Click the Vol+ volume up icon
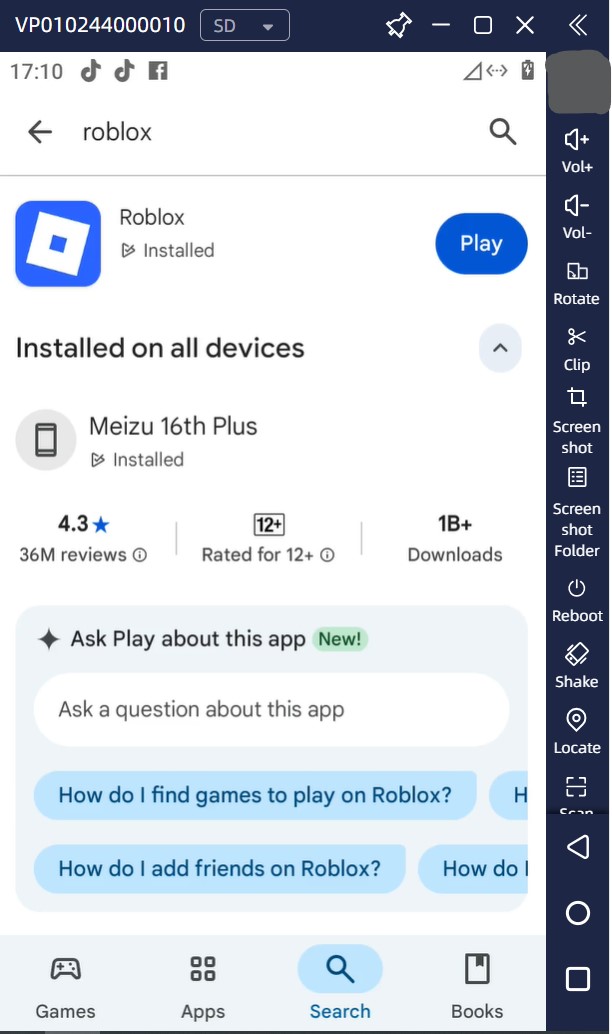The width and height of the screenshot is (612, 1034). [x=576, y=140]
